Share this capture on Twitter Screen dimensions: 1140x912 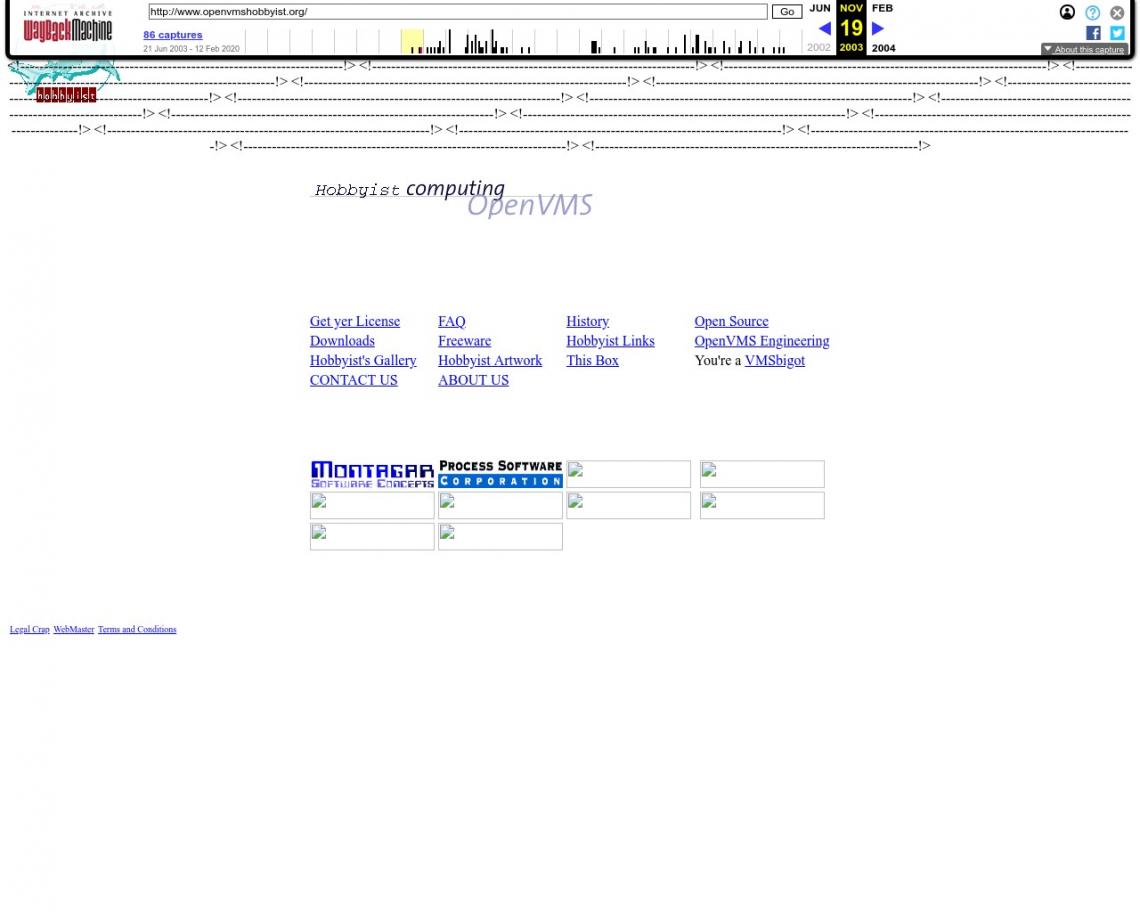[1117, 33]
